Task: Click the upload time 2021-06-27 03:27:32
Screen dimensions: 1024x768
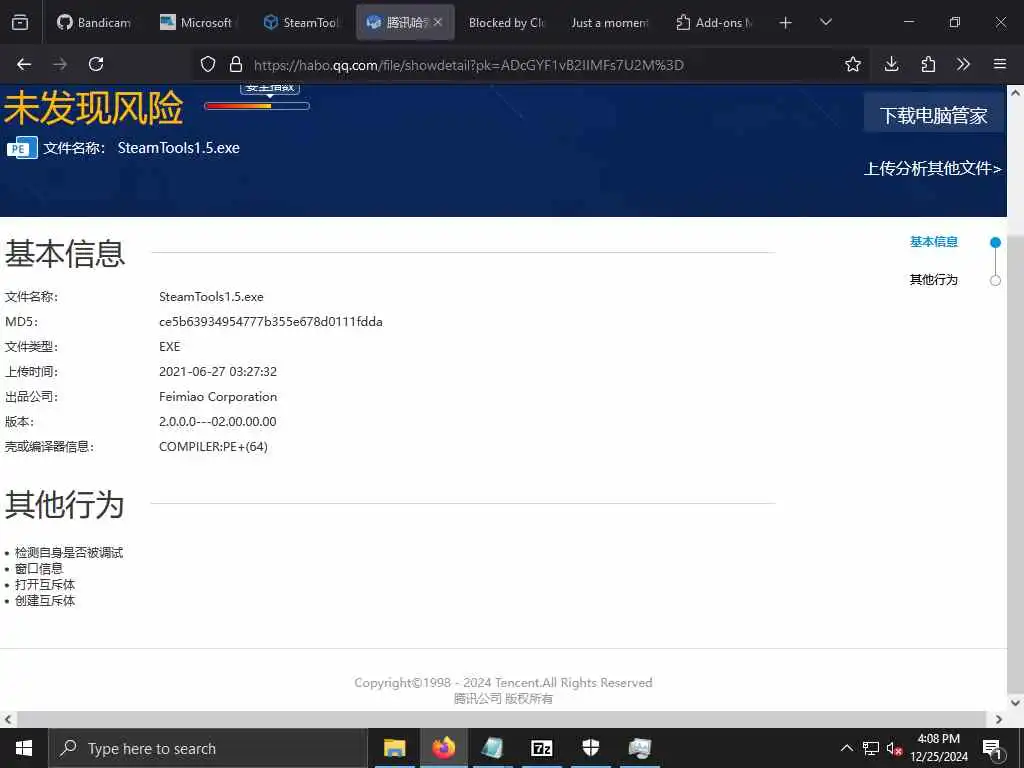Action: (x=217, y=372)
